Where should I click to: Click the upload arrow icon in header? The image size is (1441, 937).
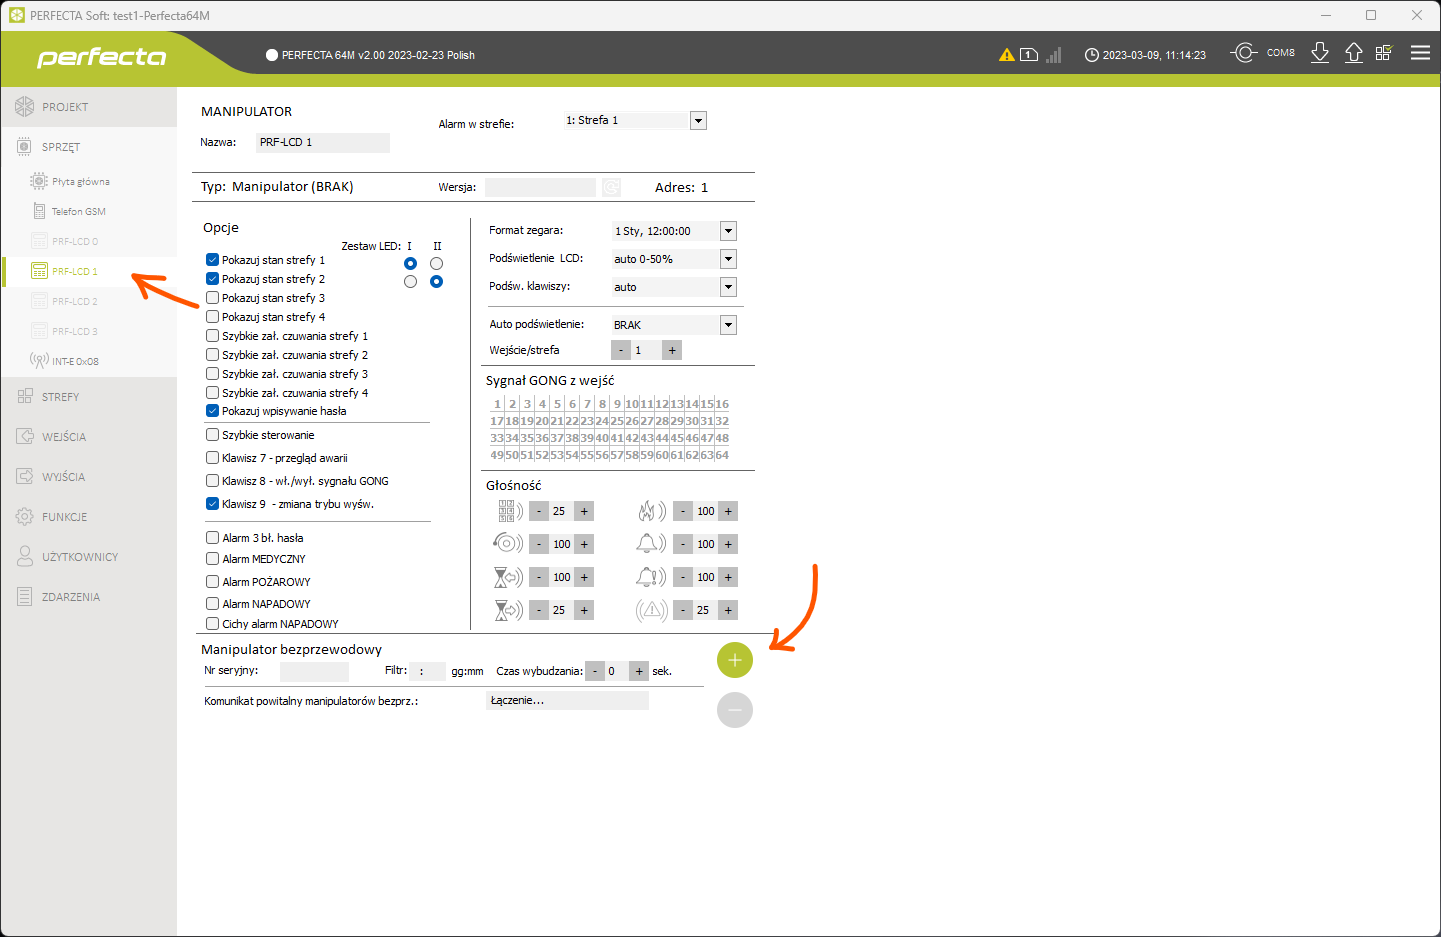(1353, 53)
